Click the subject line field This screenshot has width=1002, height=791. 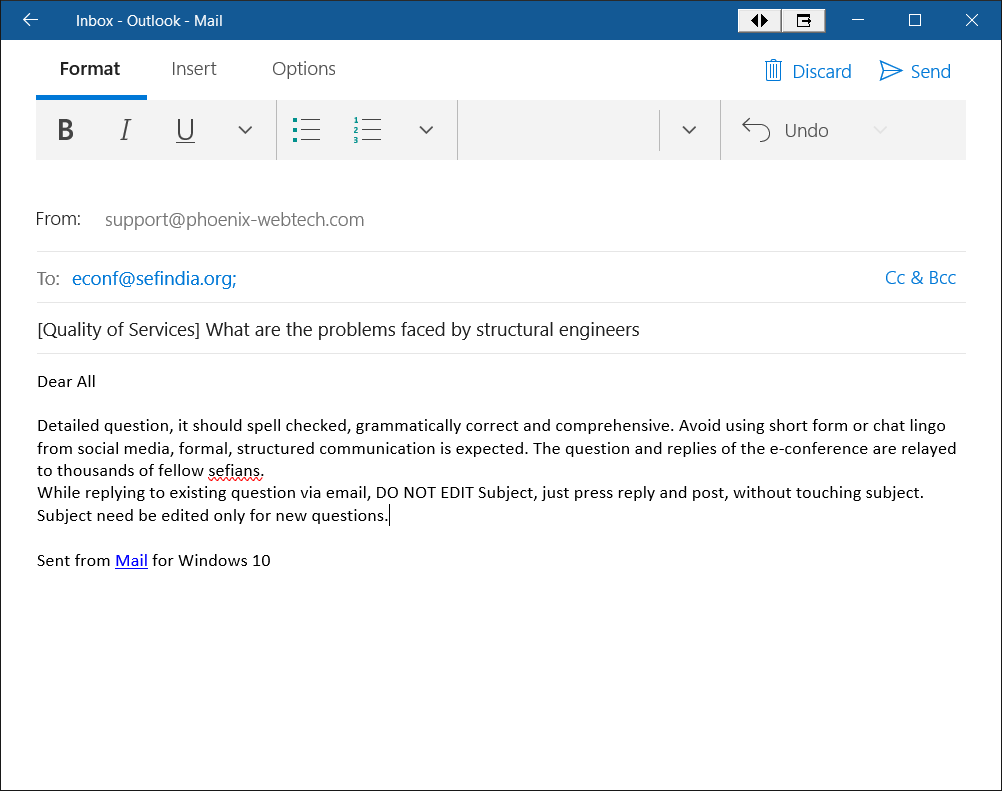tap(500, 330)
